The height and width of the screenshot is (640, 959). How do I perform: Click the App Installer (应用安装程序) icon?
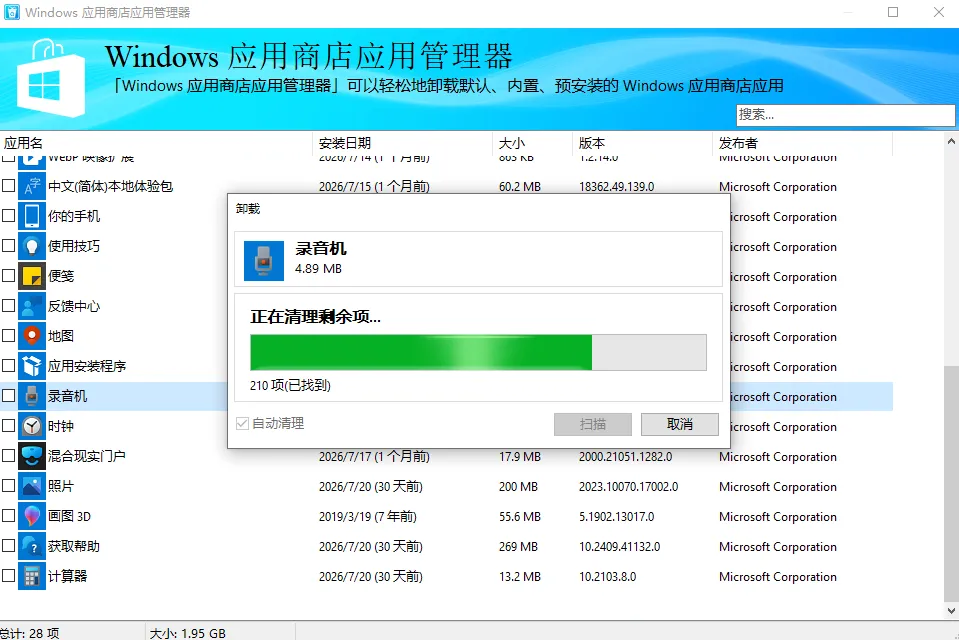pyautogui.click(x=32, y=366)
